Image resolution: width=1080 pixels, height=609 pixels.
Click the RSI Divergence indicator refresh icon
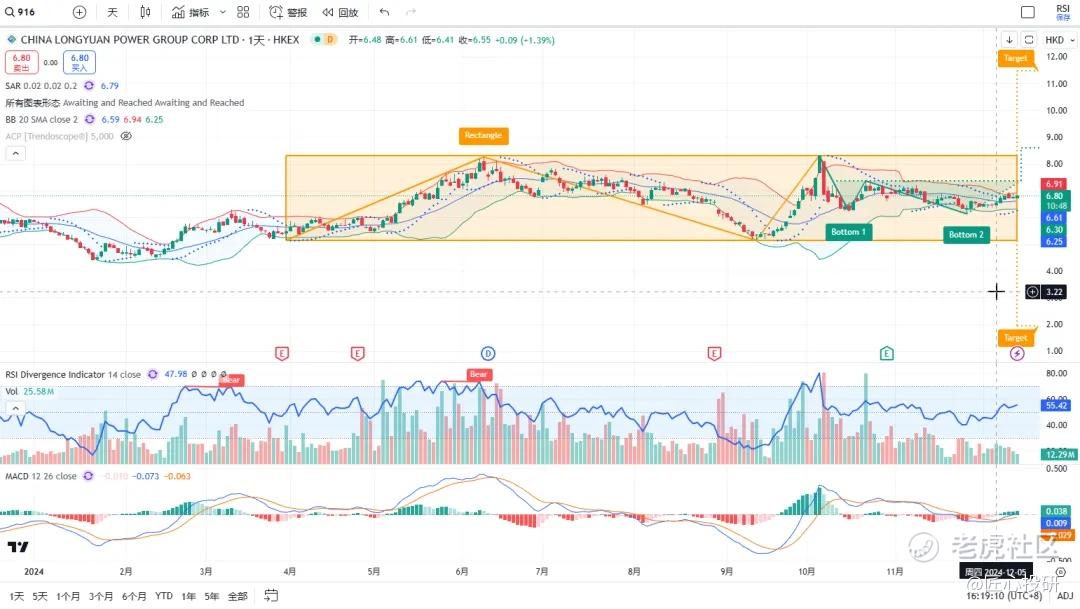tap(152, 374)
